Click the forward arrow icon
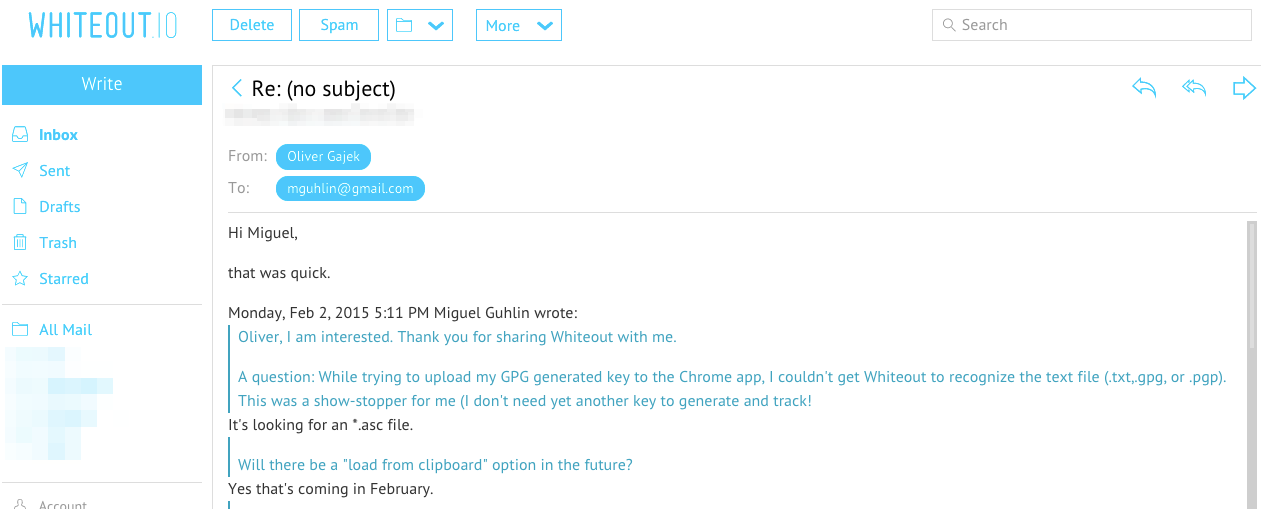The height and width of the screenshot is (509, 1261). click(1244, 88)
